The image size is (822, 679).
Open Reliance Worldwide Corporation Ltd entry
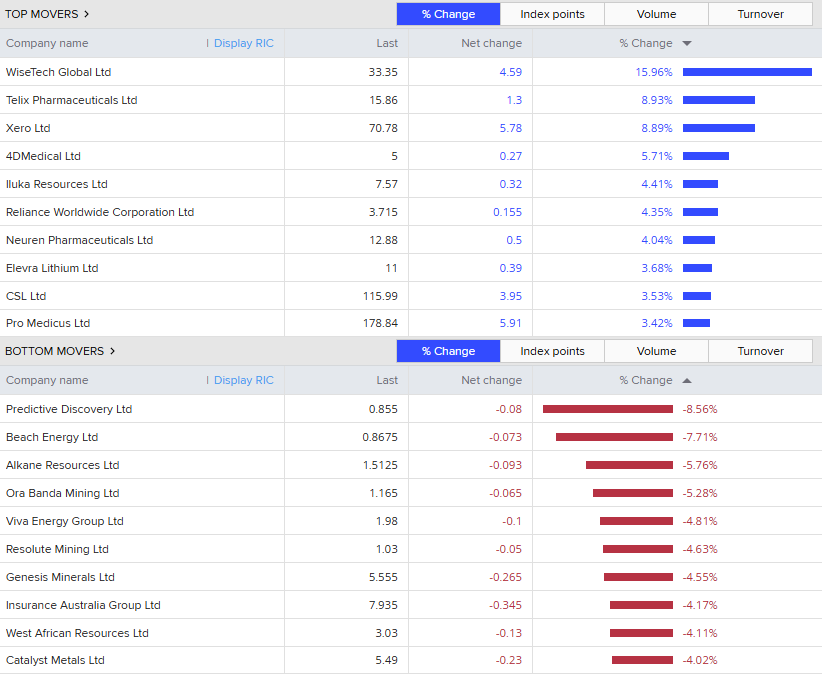tap(100, 212)
